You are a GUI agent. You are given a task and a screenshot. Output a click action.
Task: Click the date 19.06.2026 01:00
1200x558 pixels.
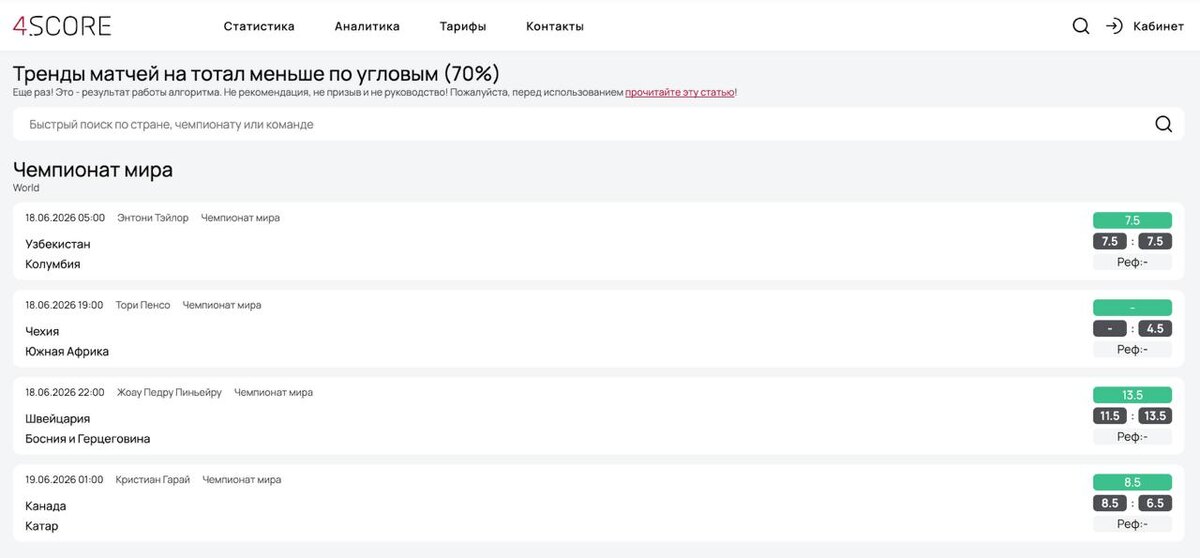click(x=64, y=480)
